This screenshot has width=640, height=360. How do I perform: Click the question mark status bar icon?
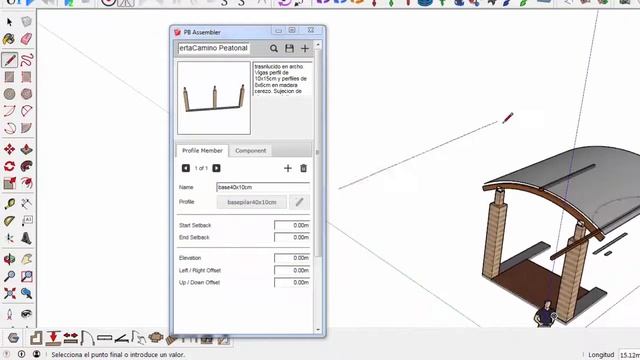[x=7, y=354]
